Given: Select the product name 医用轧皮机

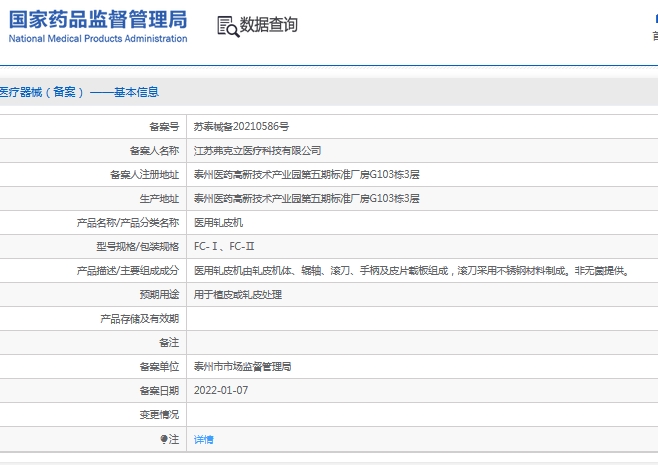Looking at the screenshot, I should click(x=218, y=222).
